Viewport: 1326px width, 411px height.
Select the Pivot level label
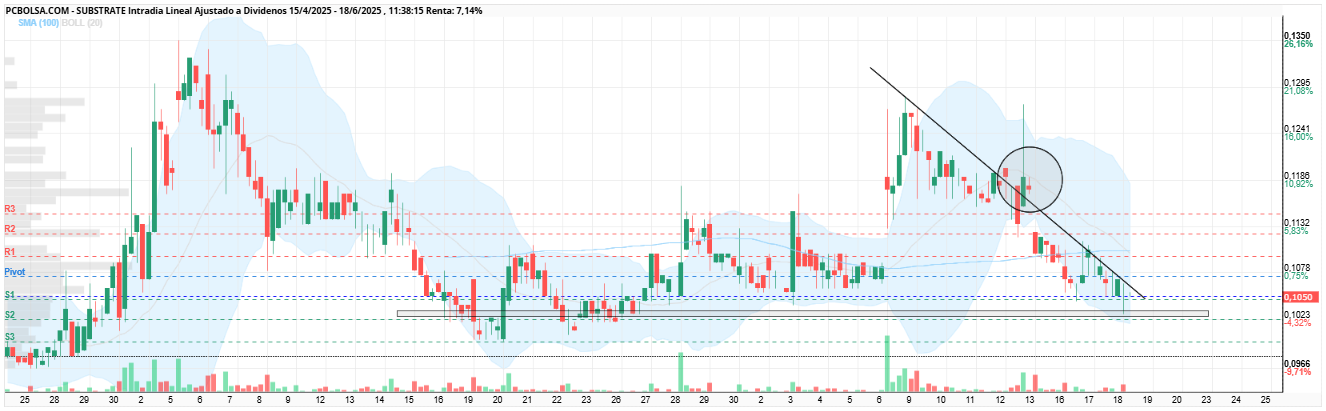14,272
